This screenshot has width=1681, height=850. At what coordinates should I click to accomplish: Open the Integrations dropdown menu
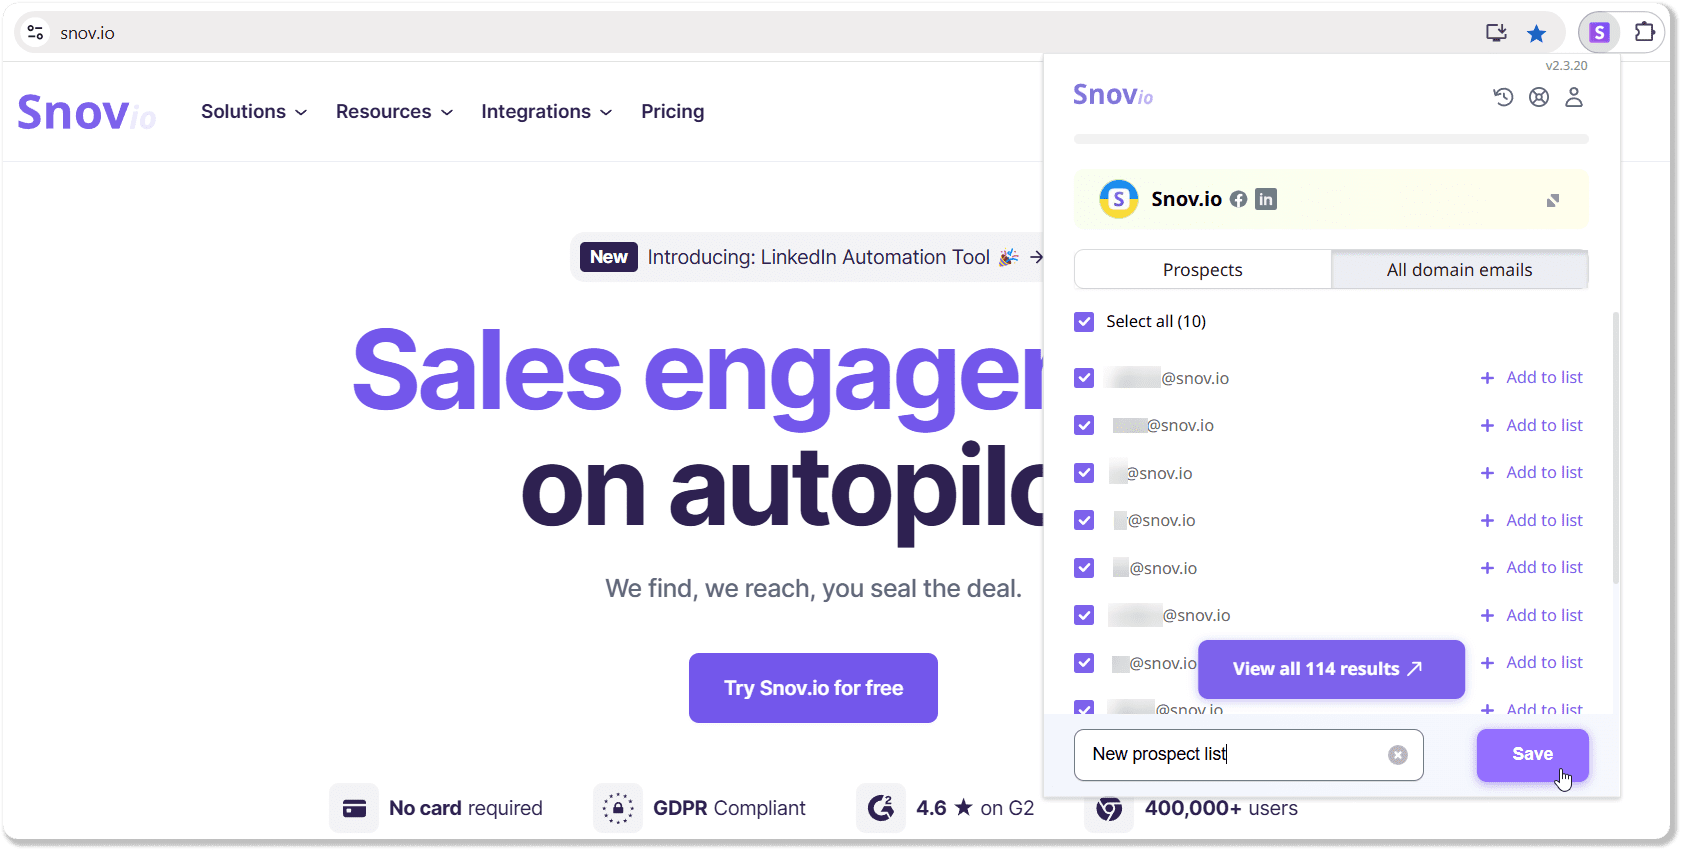point(546,112)
